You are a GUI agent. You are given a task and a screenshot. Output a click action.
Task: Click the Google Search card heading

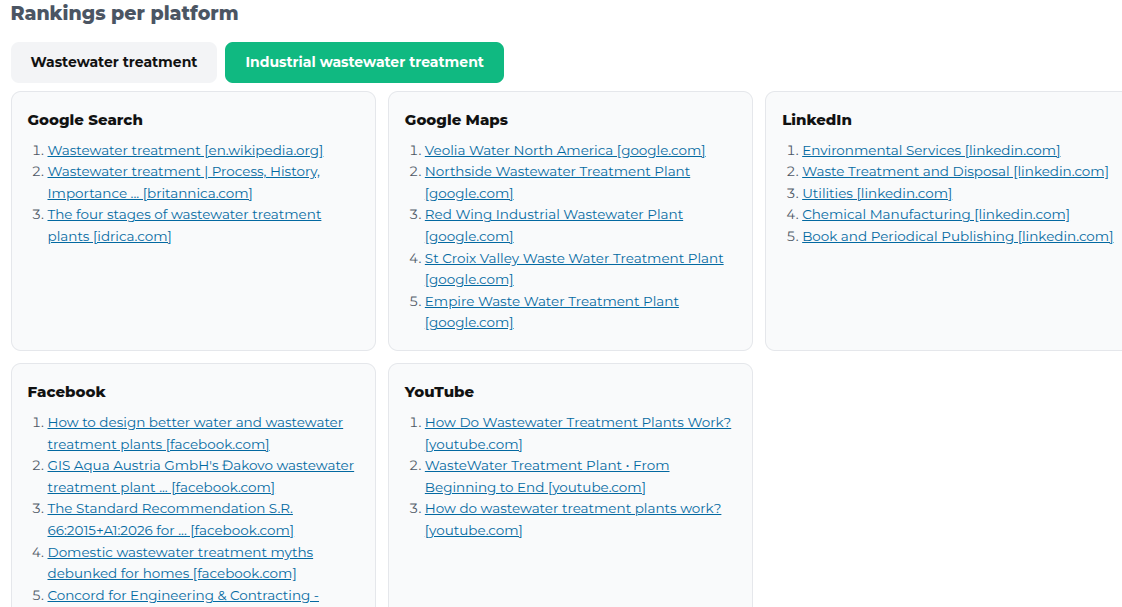85,120
